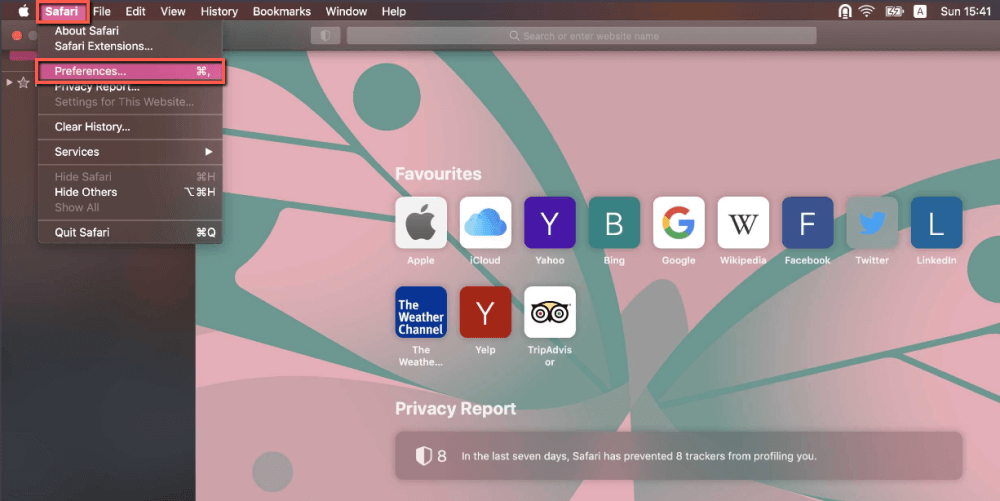Open the Yelp favourite tile
This screenshot has height=501, width=1000.
(x=485, y=312)
